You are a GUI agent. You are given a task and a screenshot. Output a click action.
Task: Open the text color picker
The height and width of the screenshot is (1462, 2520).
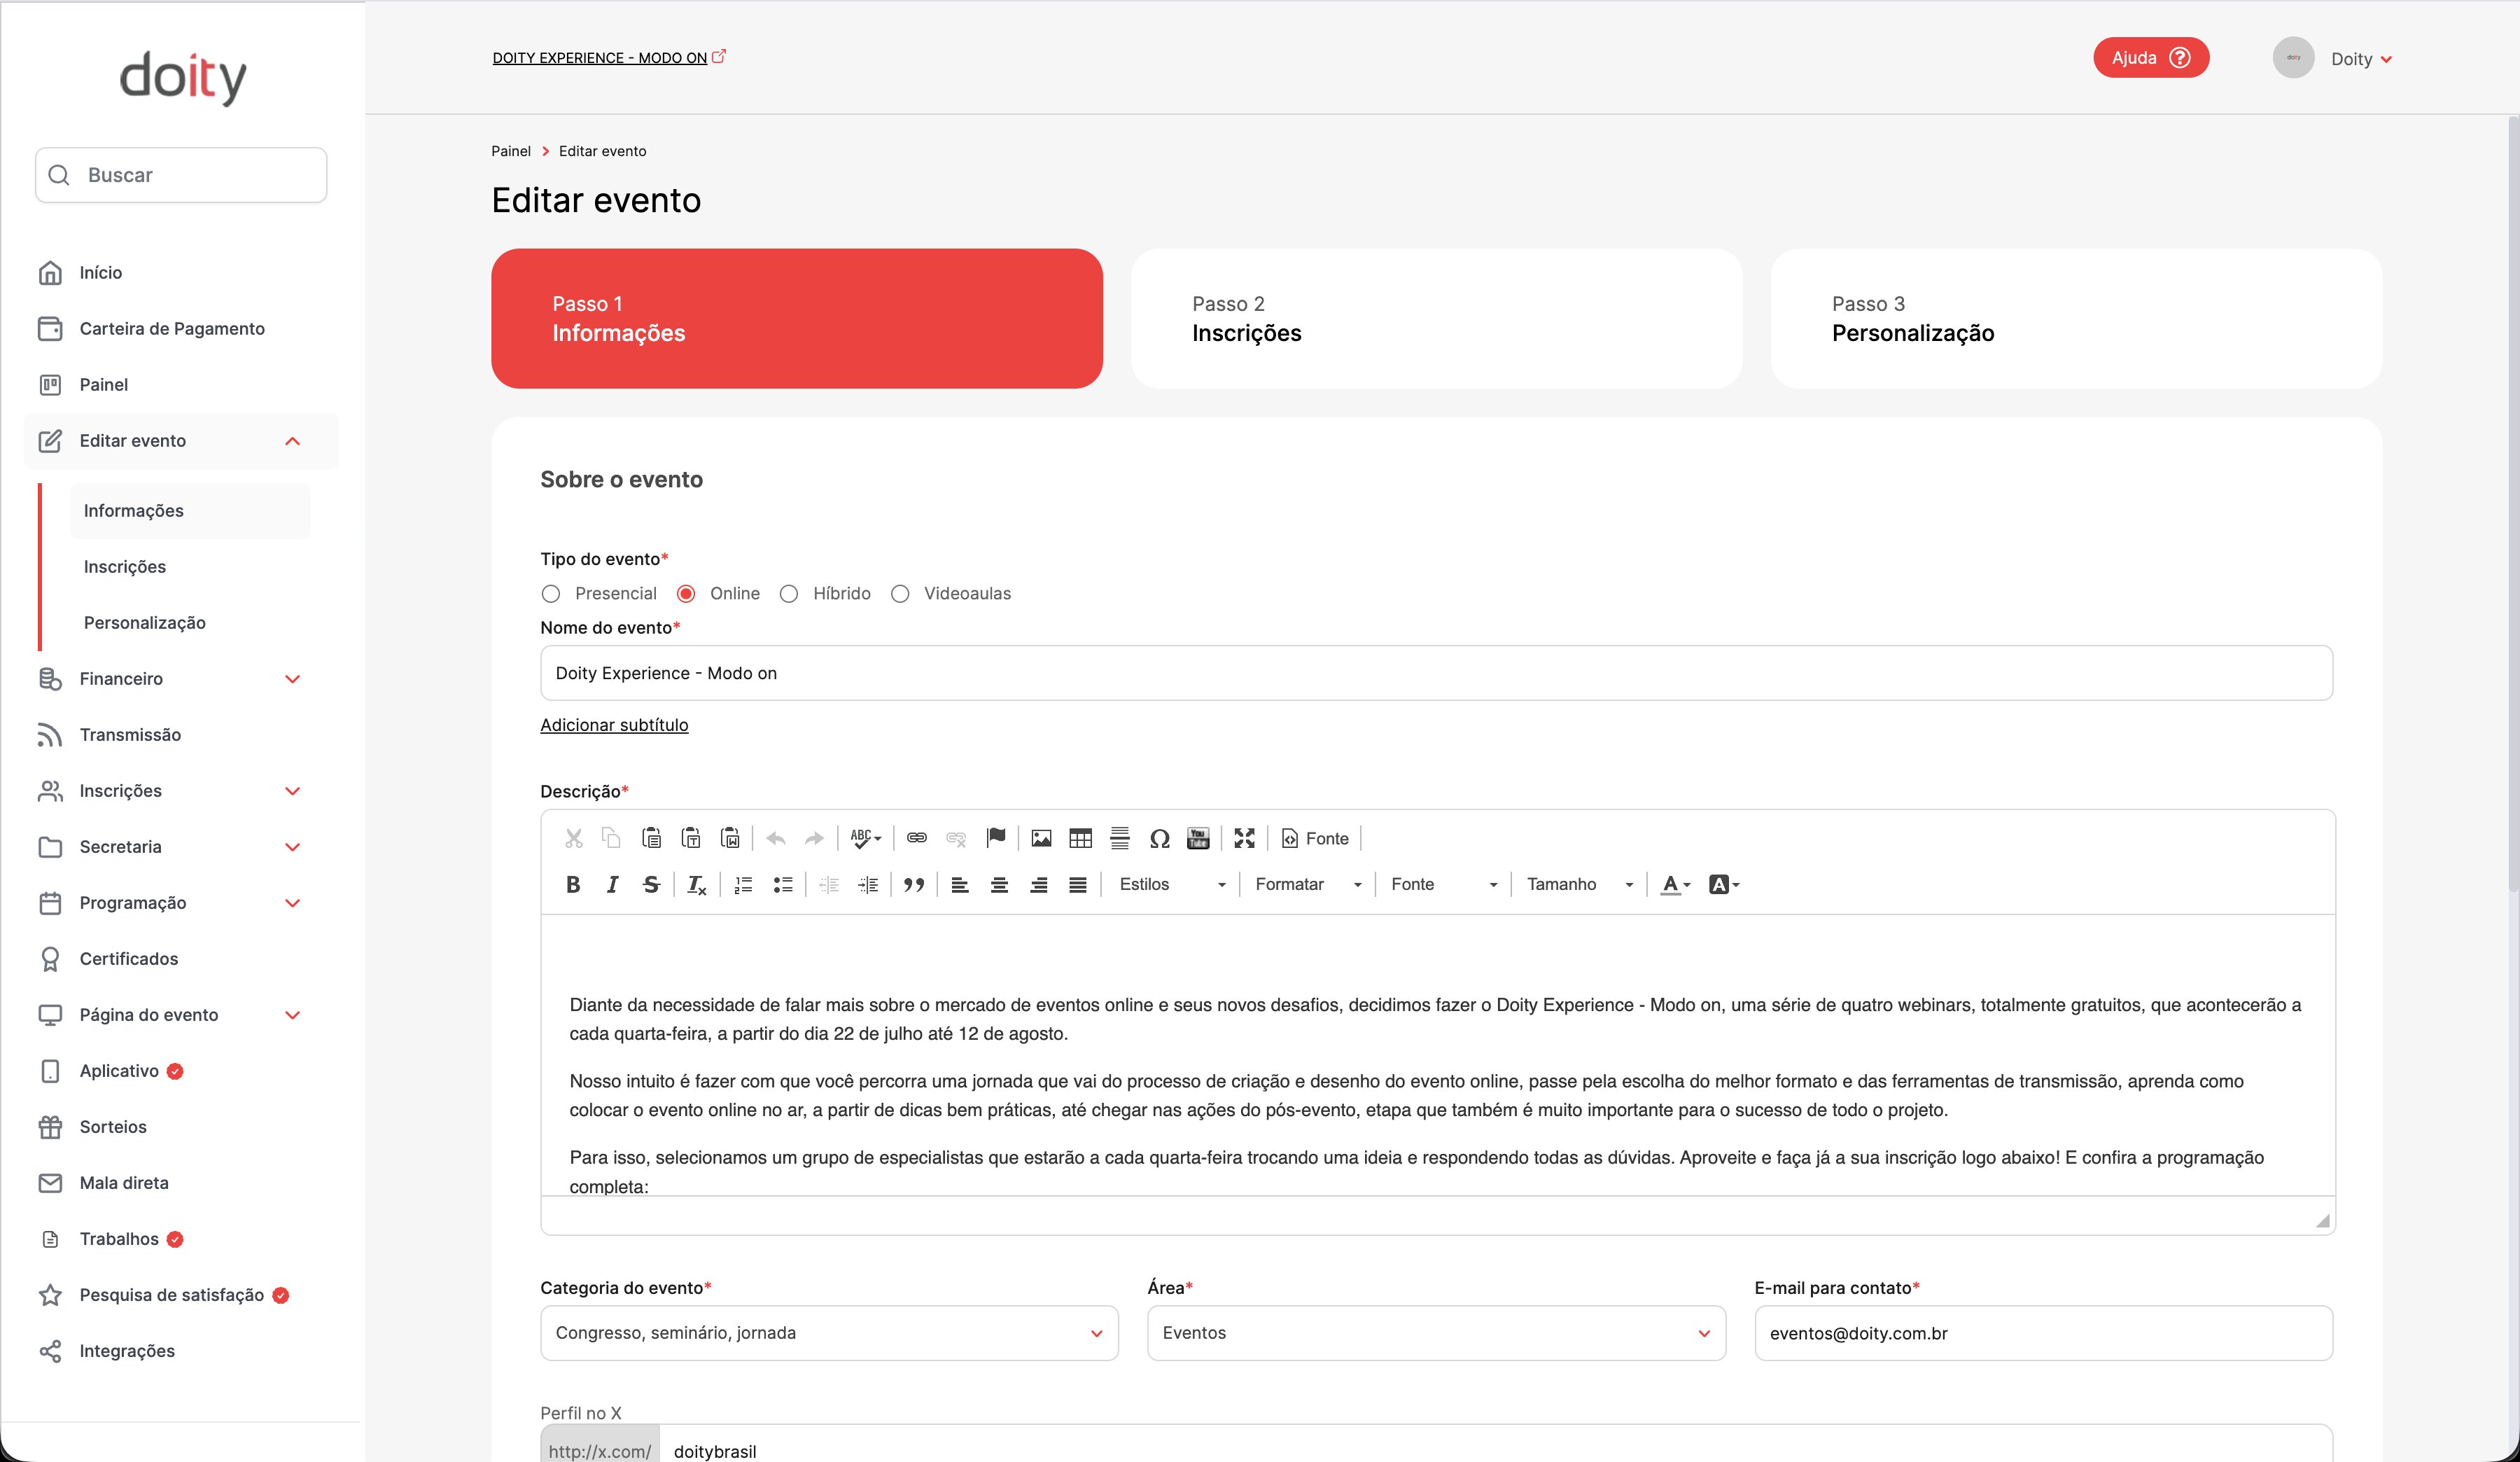coord(1675,884)
